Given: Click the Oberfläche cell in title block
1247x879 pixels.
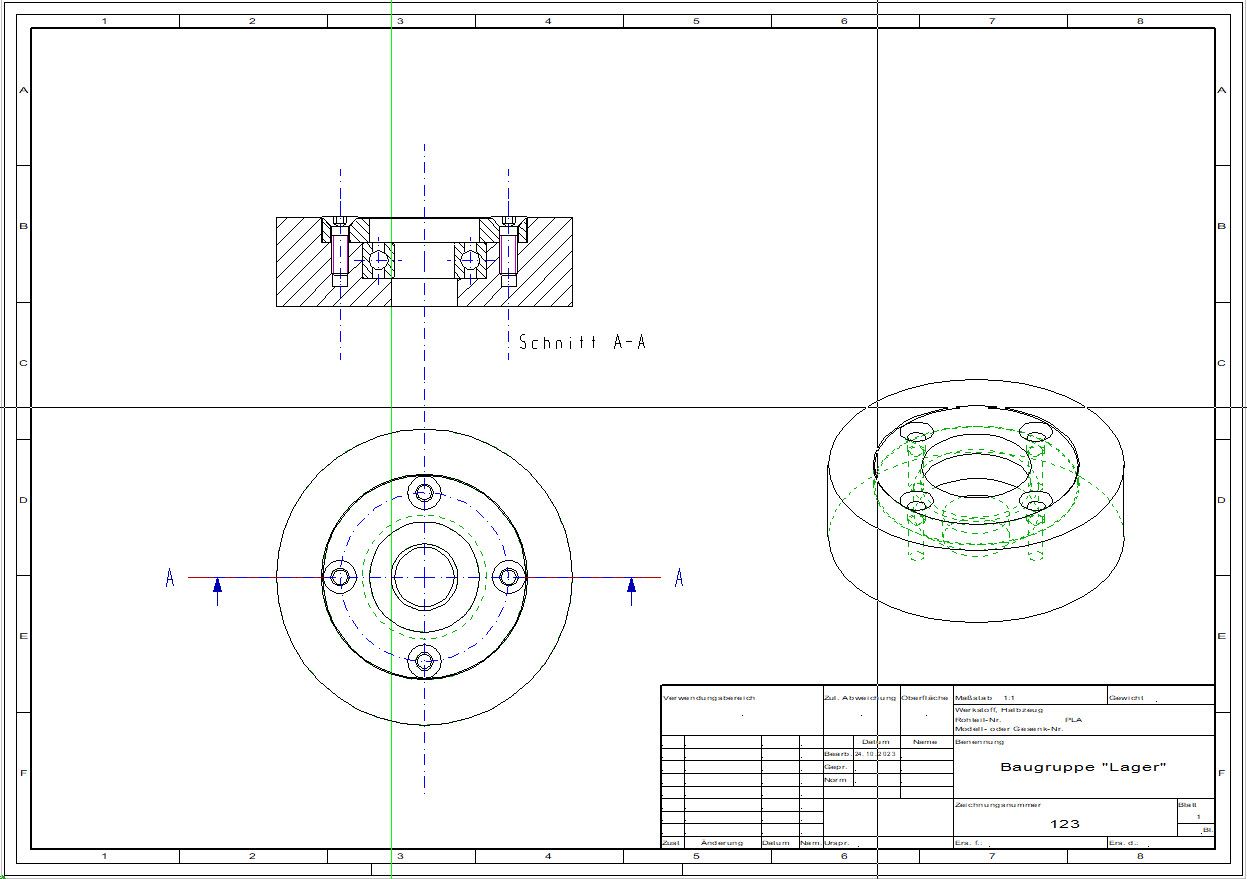Looking at the screenshot, I should 925,710.
